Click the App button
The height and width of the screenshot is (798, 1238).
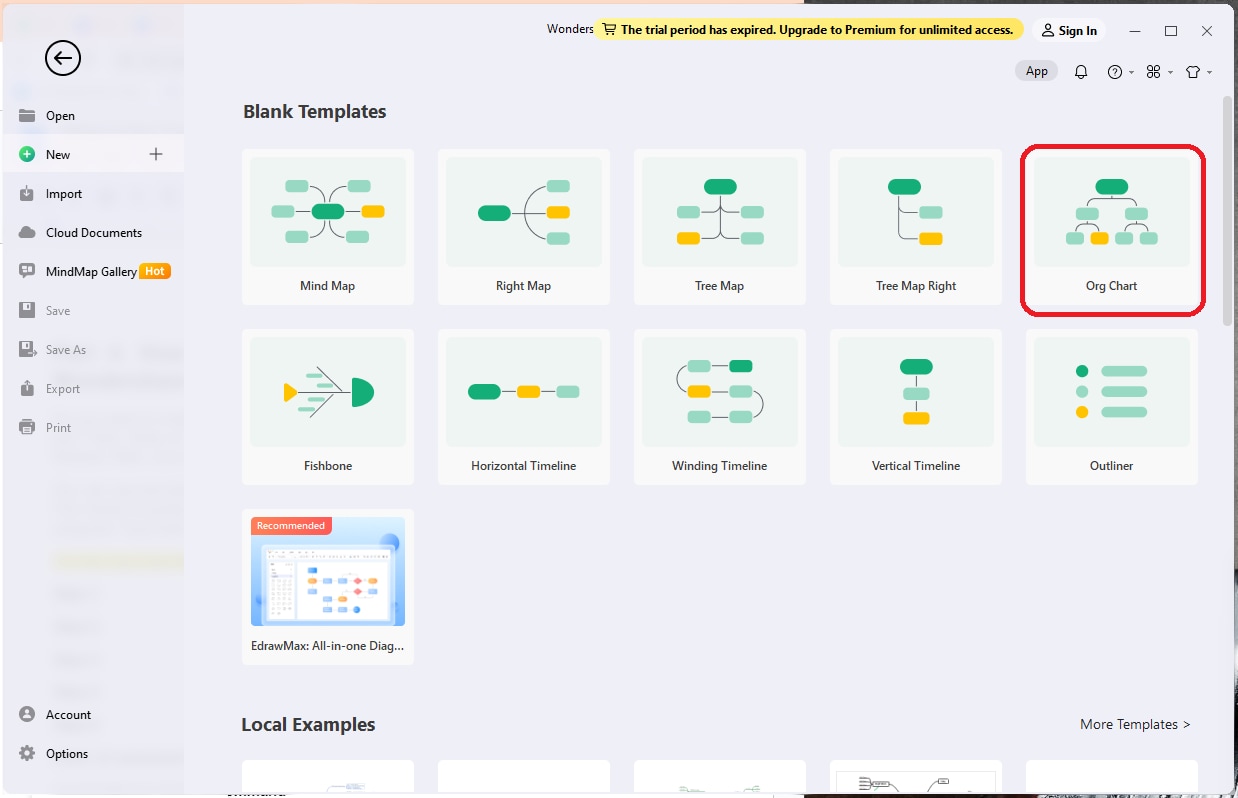1037,71
